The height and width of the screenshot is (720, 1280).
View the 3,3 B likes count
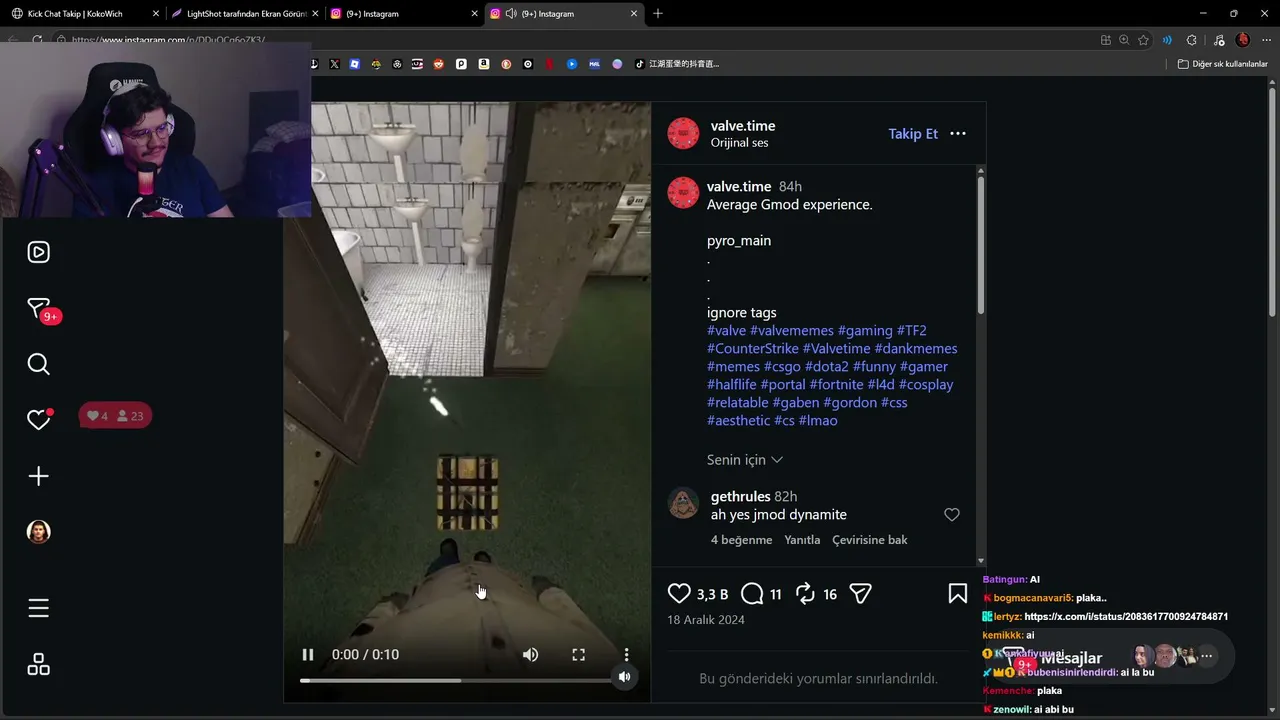click(713, 594)
